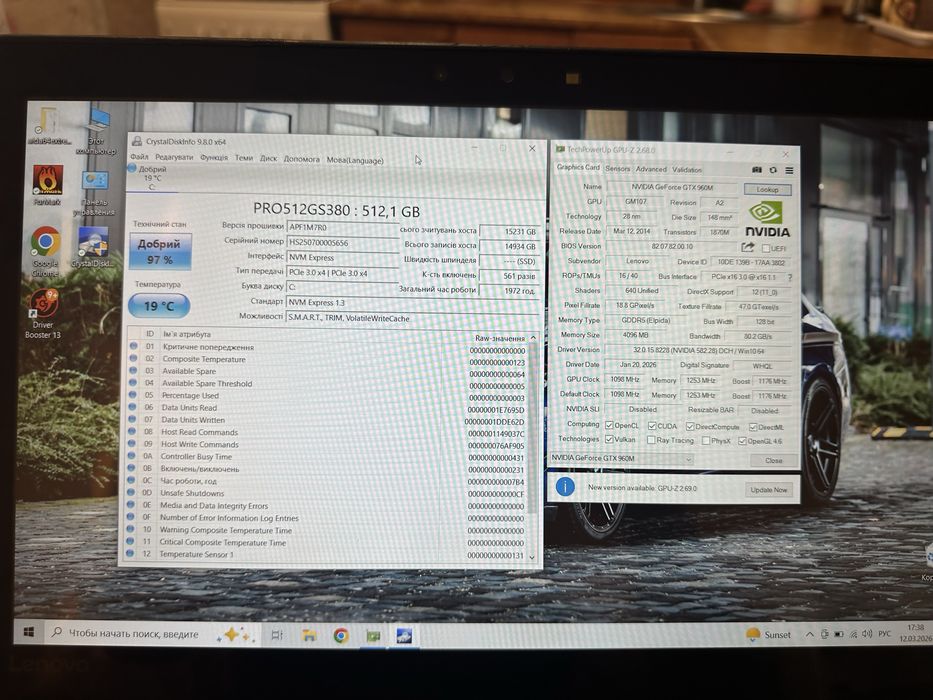Viewport: 933px width, 700px height.
Task: Click scroll up arrow in attribute list
Action: [533, 338]
